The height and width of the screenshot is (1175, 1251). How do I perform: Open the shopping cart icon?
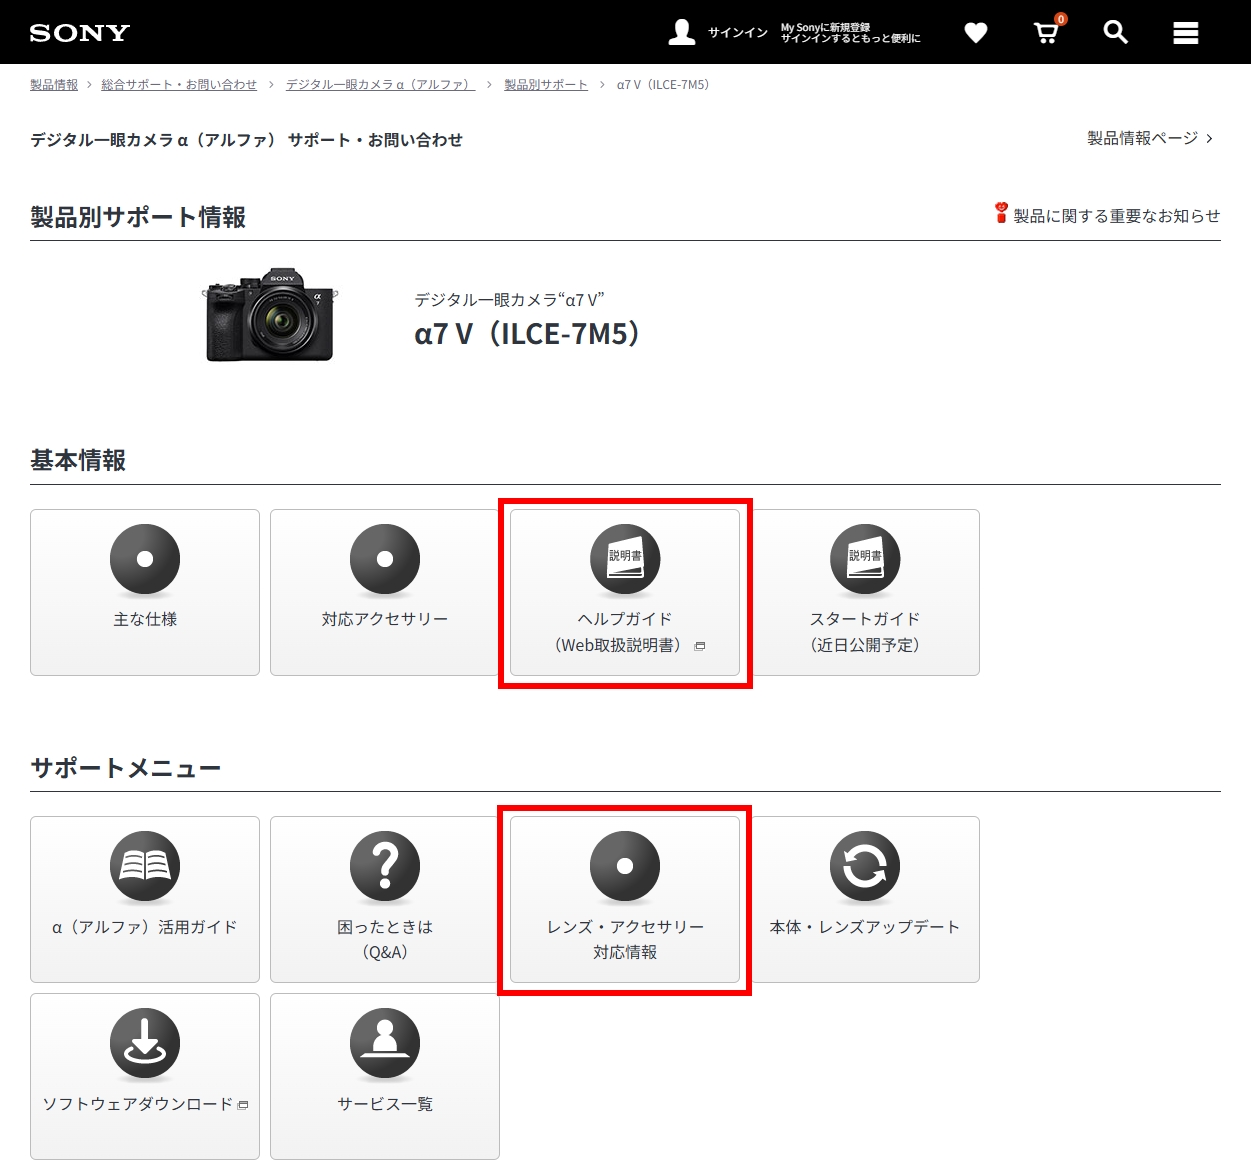pyautogui.click(x=1046, y=33)
